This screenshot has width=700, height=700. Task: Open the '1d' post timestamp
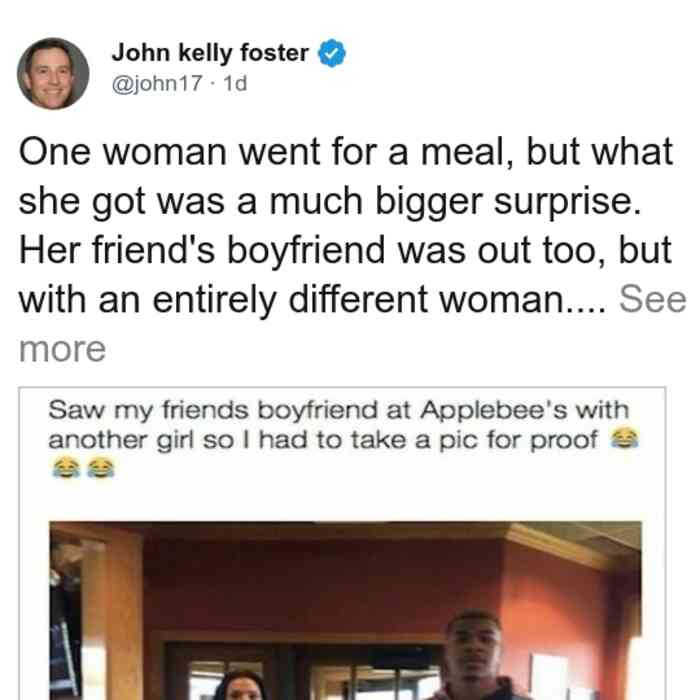[235, 83]
